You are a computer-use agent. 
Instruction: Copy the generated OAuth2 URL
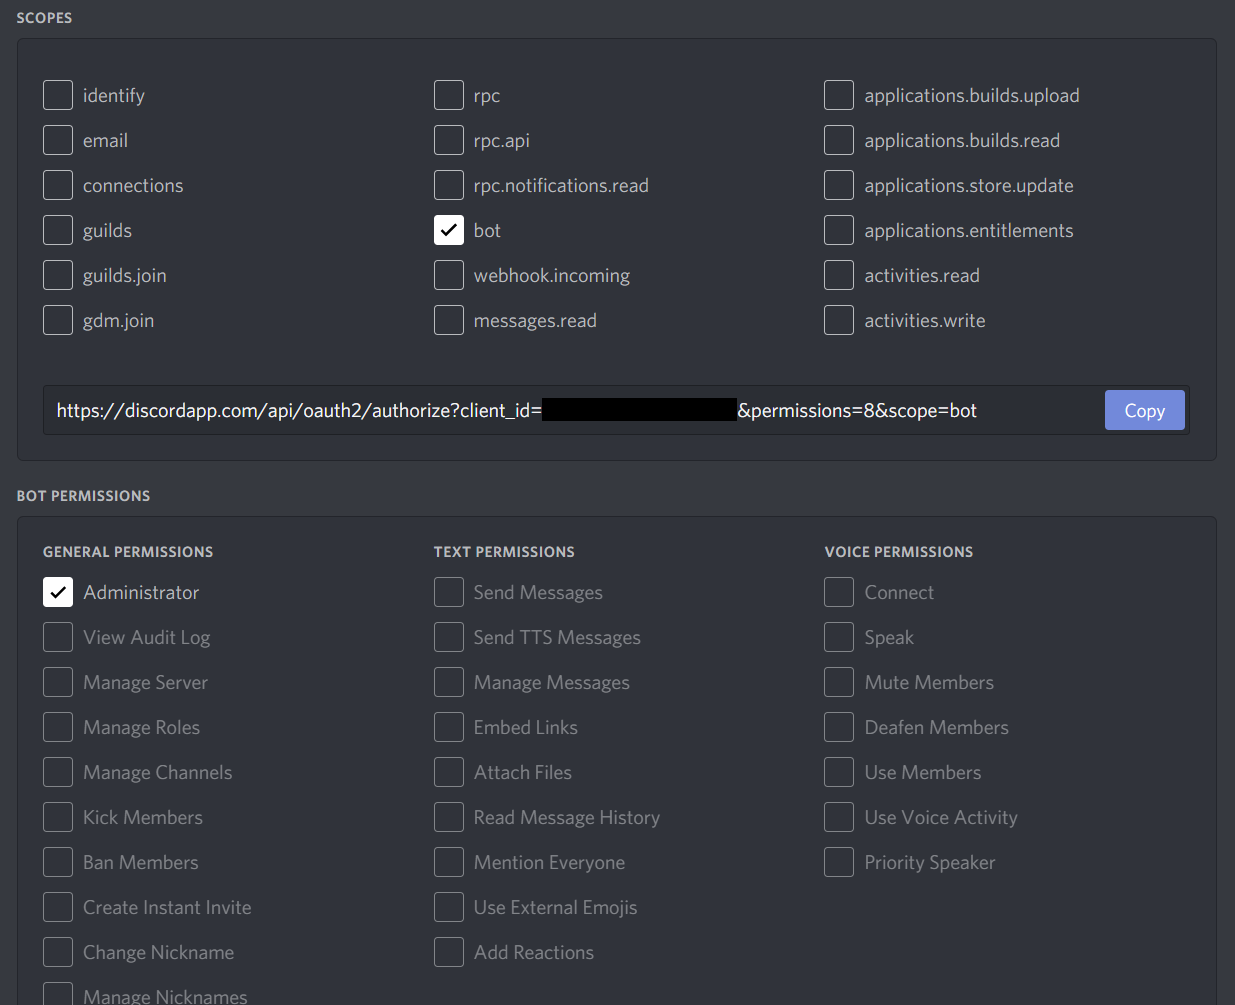tap(1144, 410)
